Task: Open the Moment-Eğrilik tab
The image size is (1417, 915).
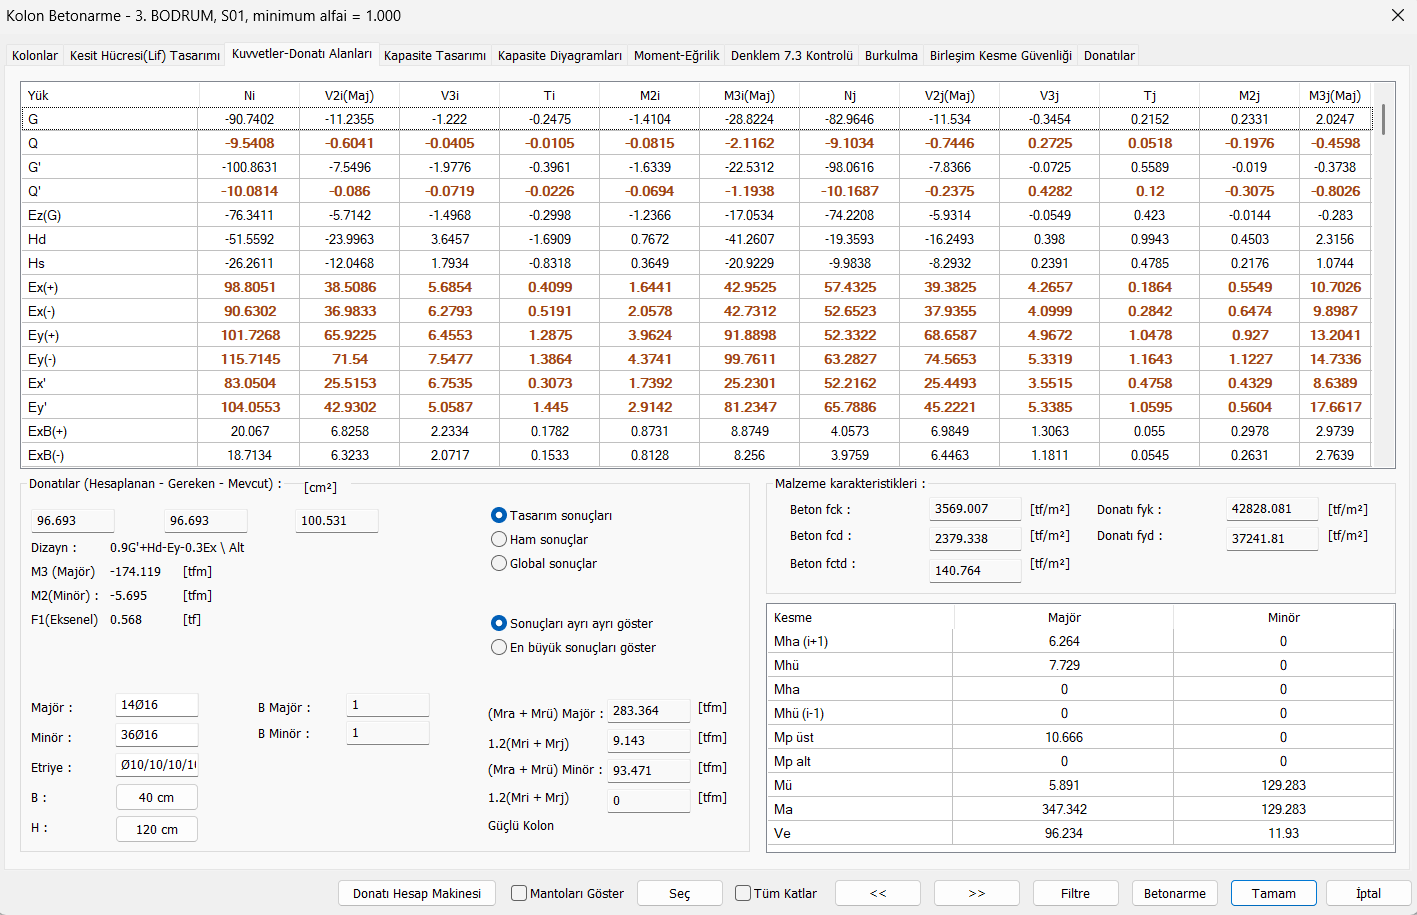Action: pyautogui.click(x=676, y=55)
